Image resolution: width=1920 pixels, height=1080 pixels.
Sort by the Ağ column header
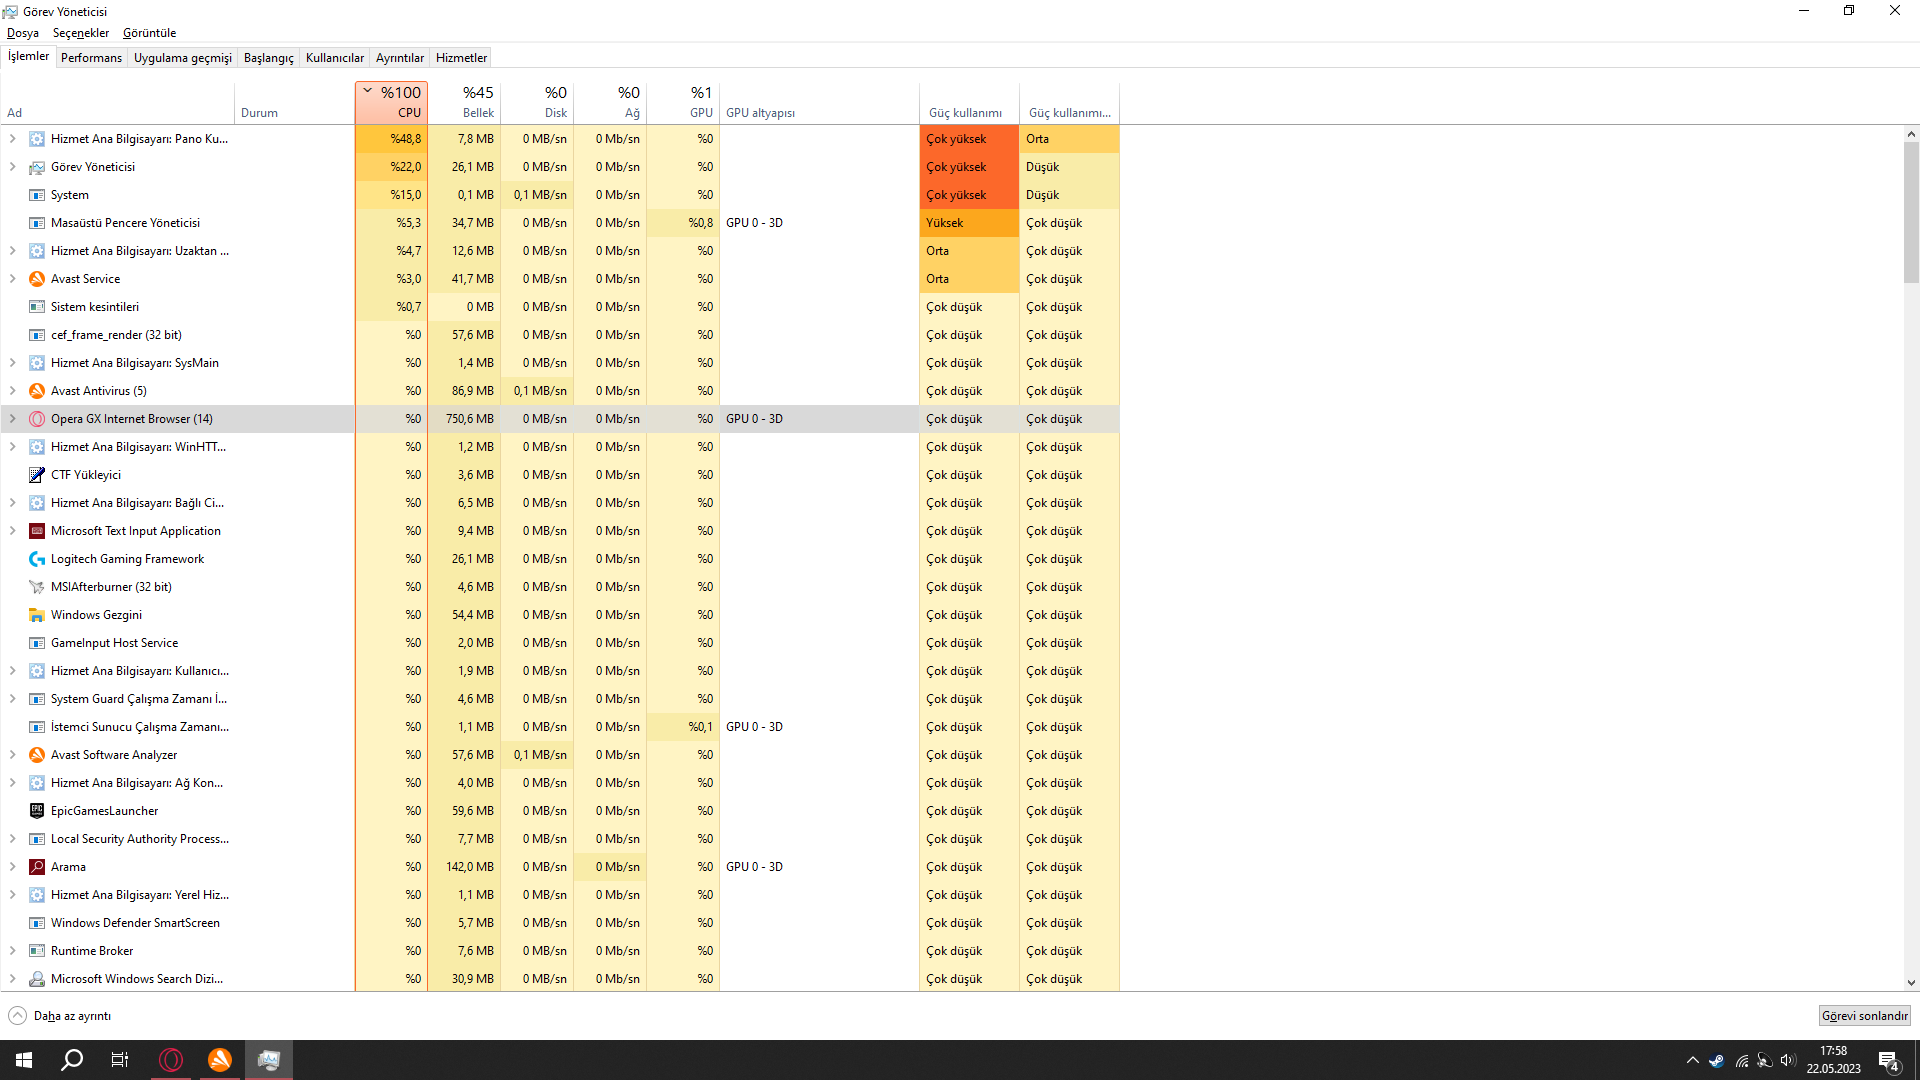(610, 103)
